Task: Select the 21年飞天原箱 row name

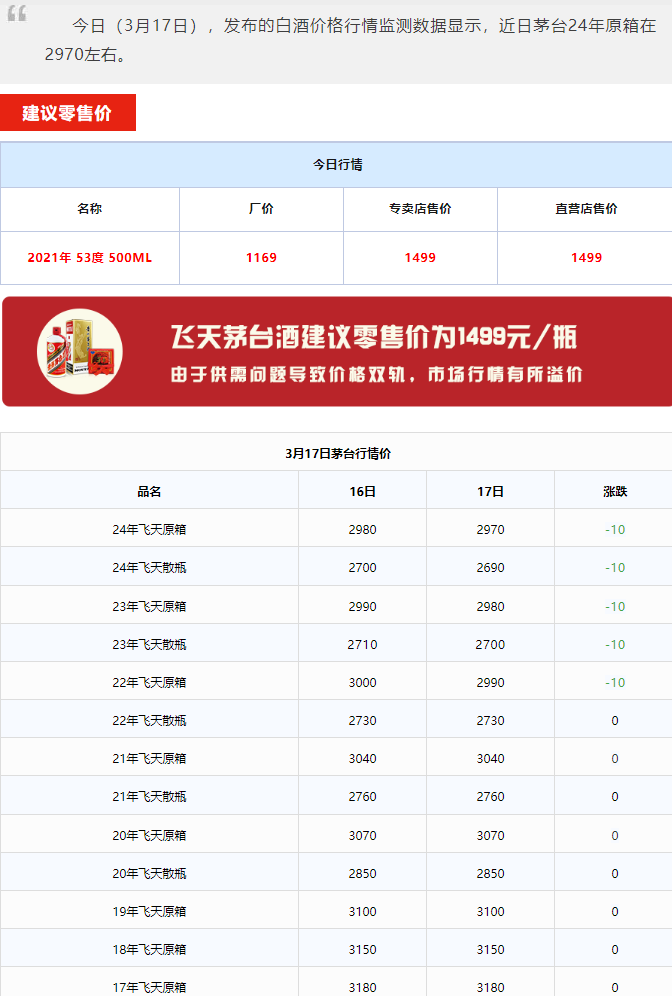Action: coord(149,759)
